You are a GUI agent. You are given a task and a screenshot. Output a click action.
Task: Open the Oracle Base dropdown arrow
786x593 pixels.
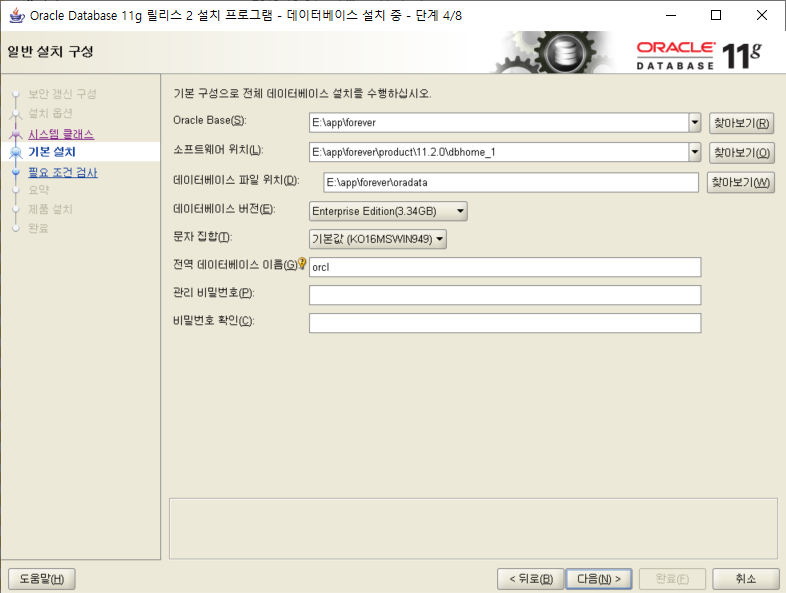click(x=694, y=122)
